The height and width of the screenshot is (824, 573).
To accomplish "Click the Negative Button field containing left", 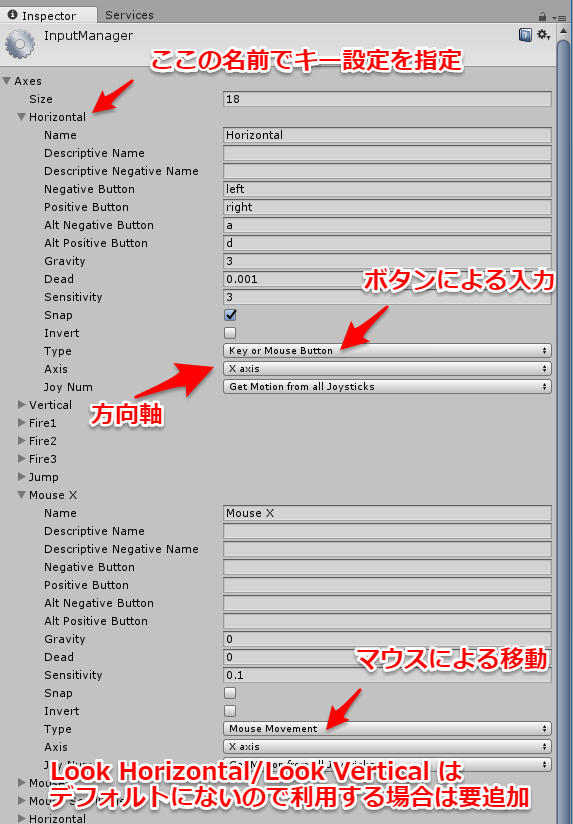I will click(x=387, y=189).
